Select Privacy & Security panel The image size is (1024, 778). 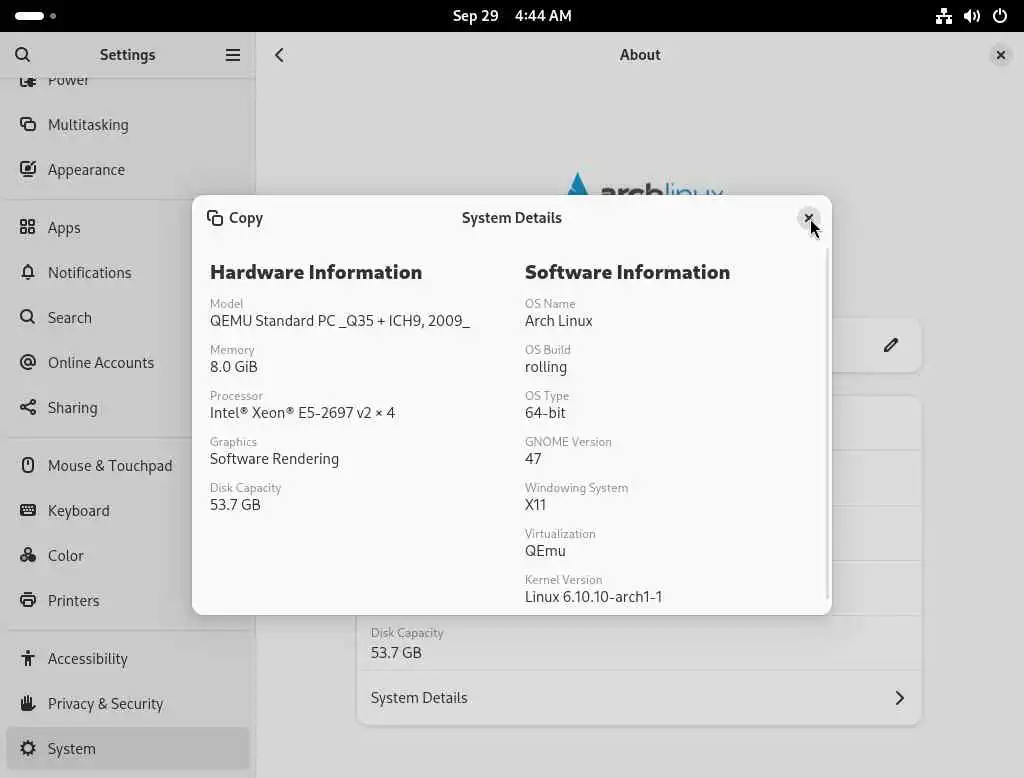128,704
